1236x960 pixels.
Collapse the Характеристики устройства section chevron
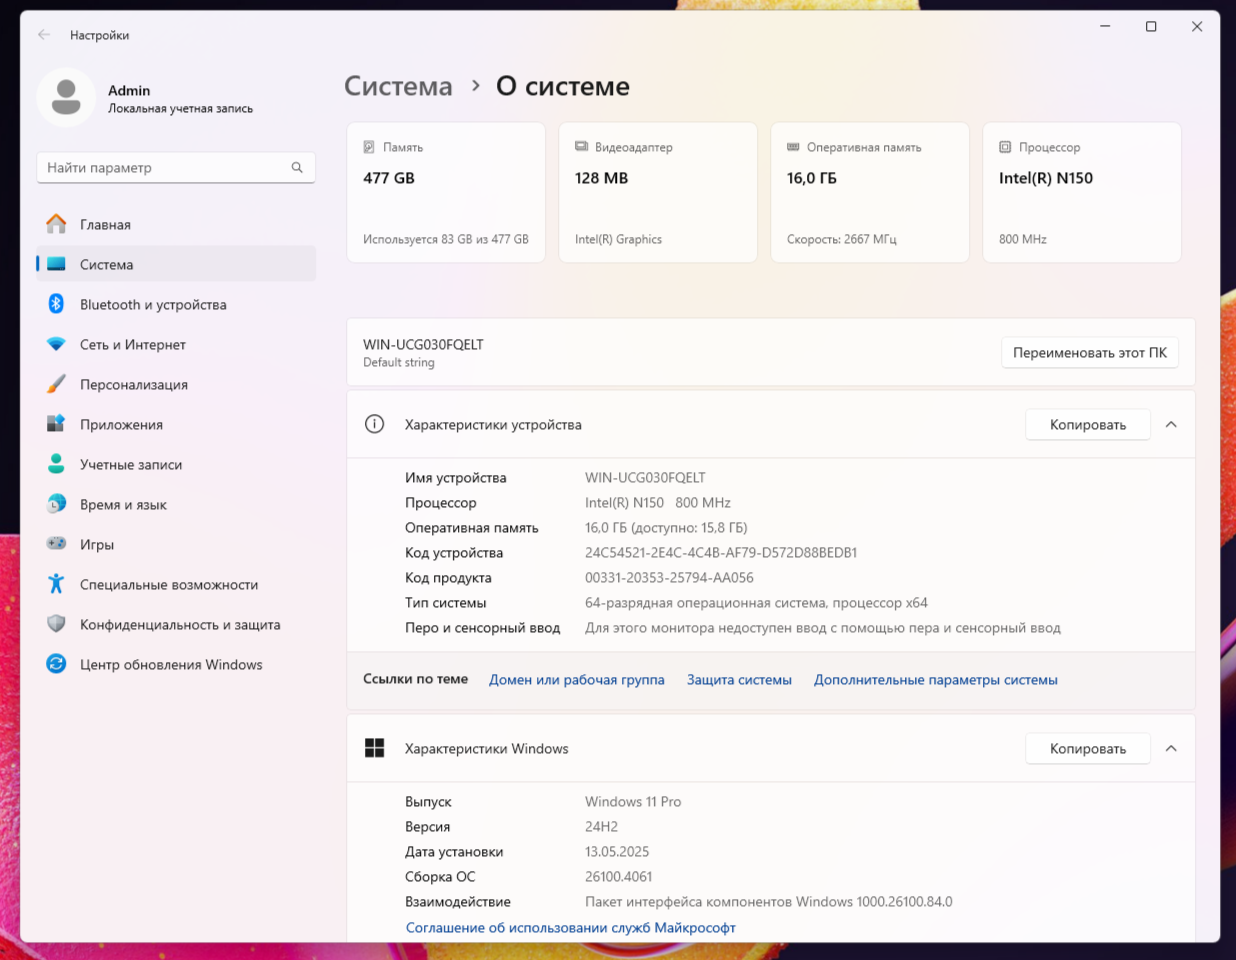click(1171, 424)
